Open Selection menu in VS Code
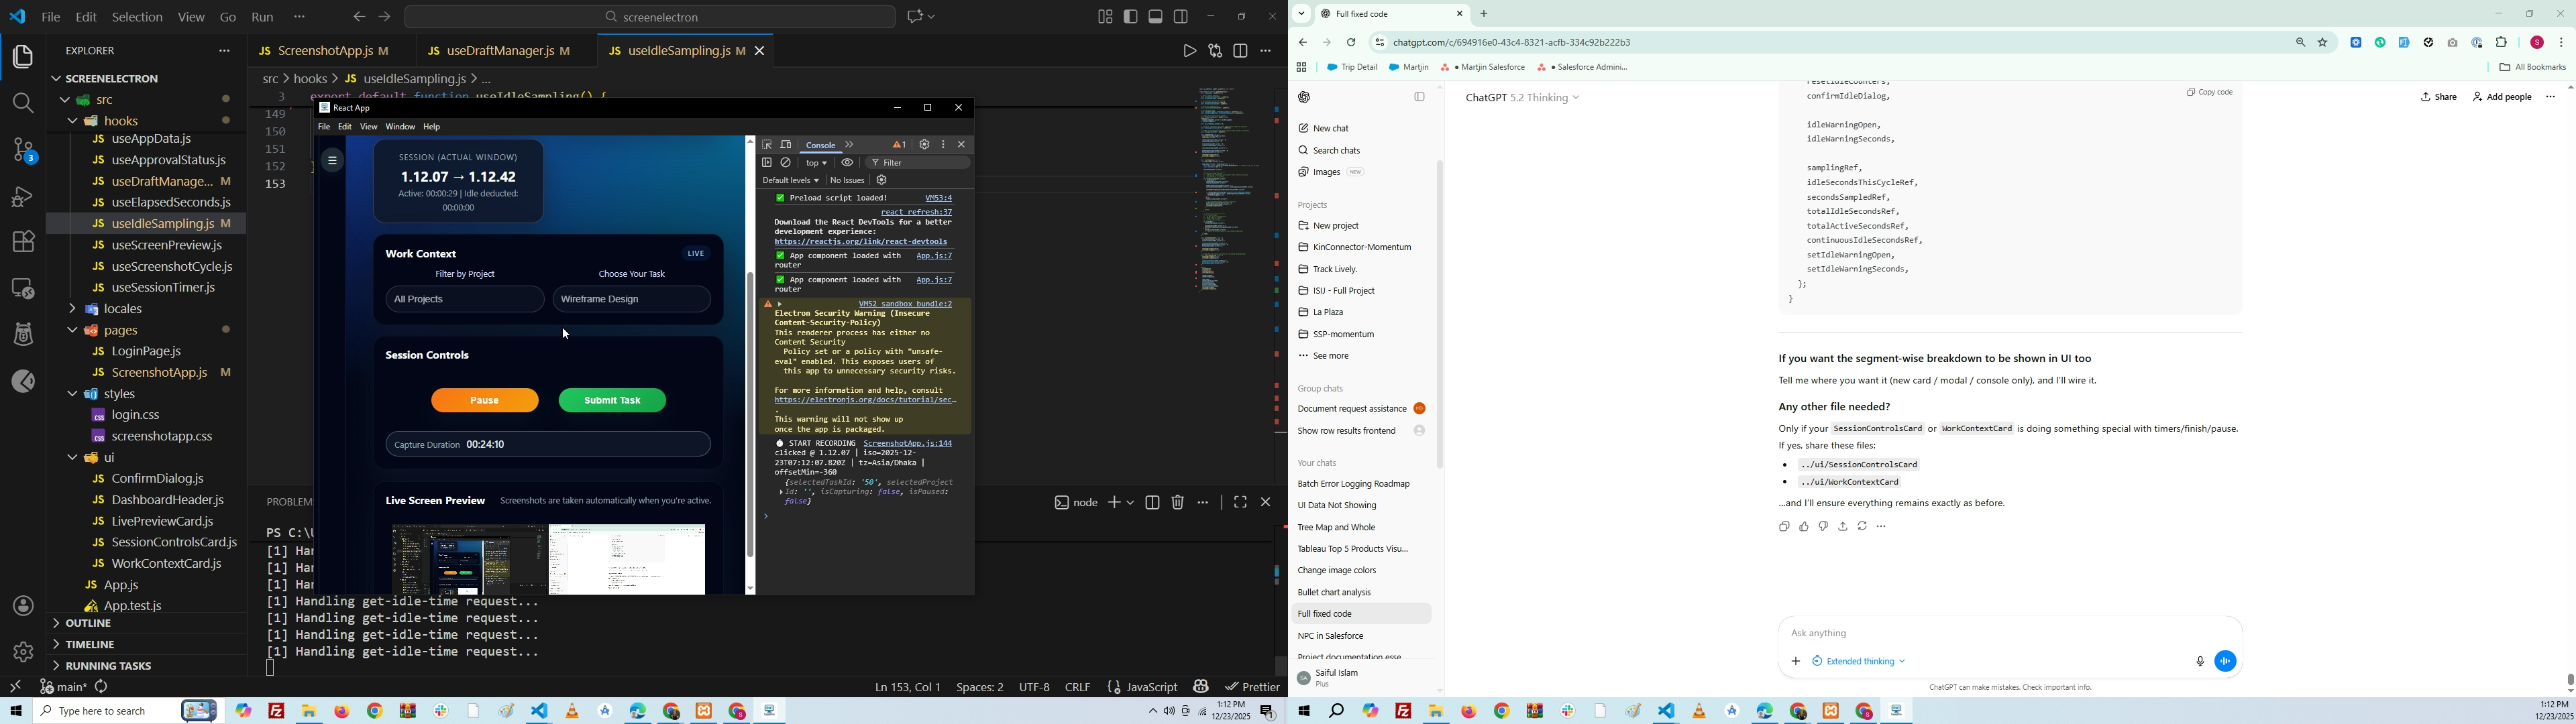Screen dimensions: 2576x724 (x=137, y=17)
